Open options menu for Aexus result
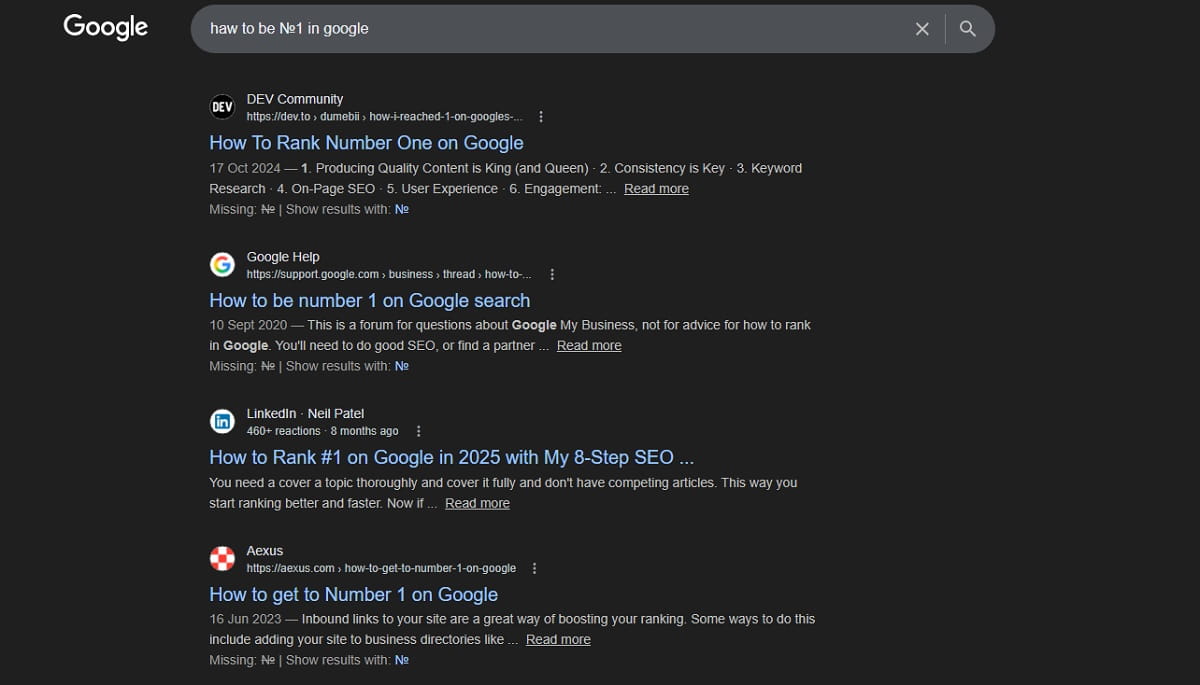This screenshot has height=685, width=1200. [534, 567]
